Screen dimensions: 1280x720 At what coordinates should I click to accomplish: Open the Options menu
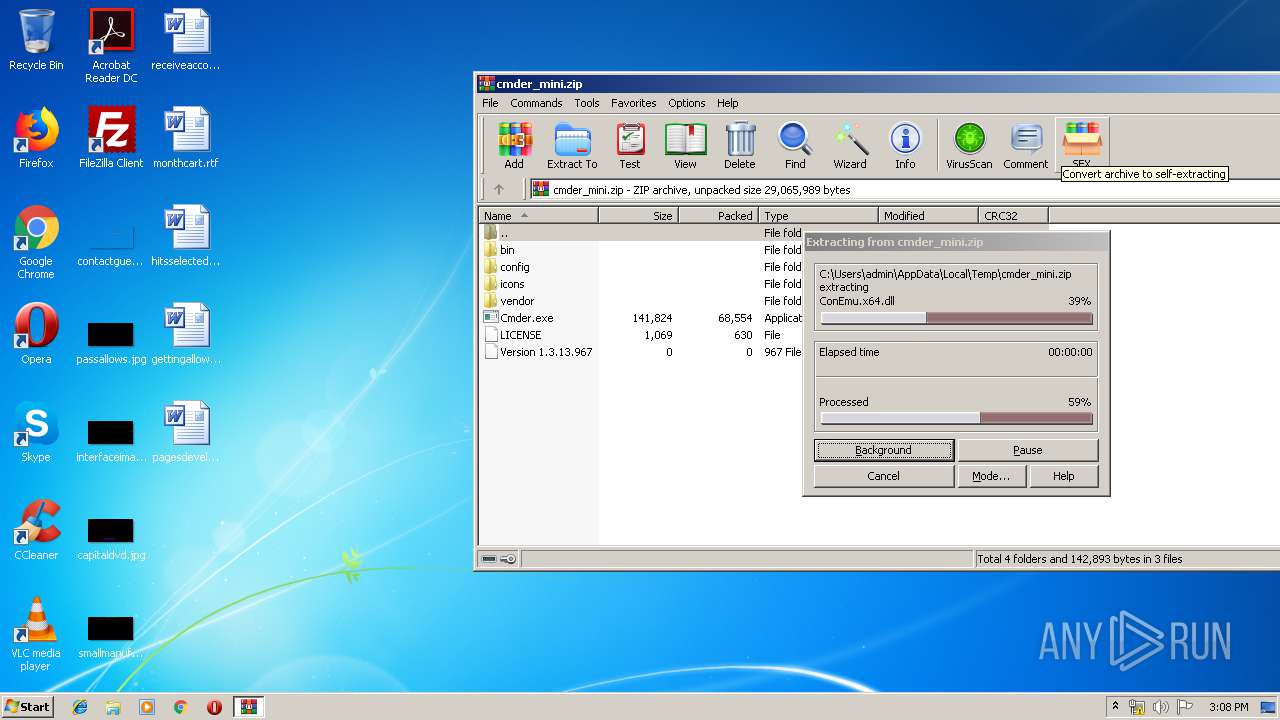point(687,103)
